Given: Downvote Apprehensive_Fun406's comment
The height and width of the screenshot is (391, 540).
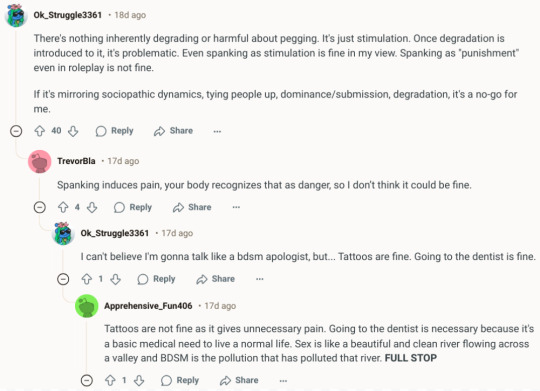Looking at the screenshot, I should tap(139, 381).
